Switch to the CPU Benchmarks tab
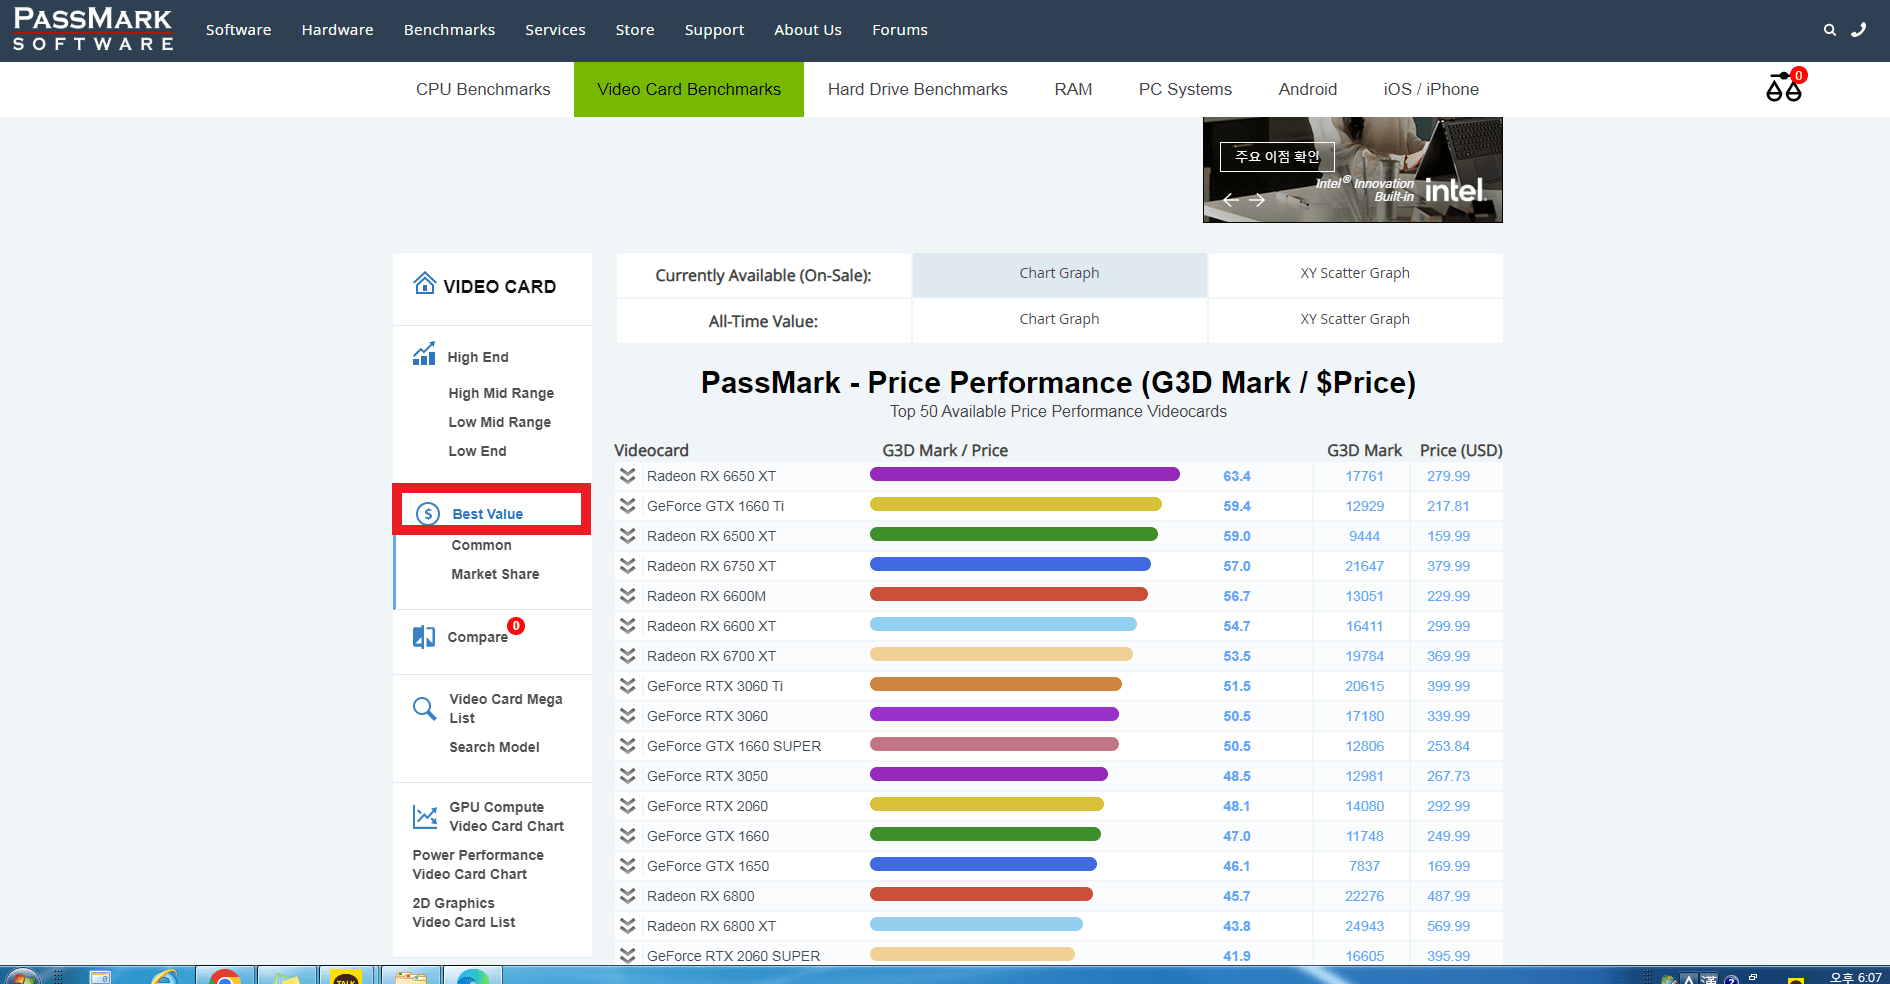Screen dimensions: 1890x984 483,89
